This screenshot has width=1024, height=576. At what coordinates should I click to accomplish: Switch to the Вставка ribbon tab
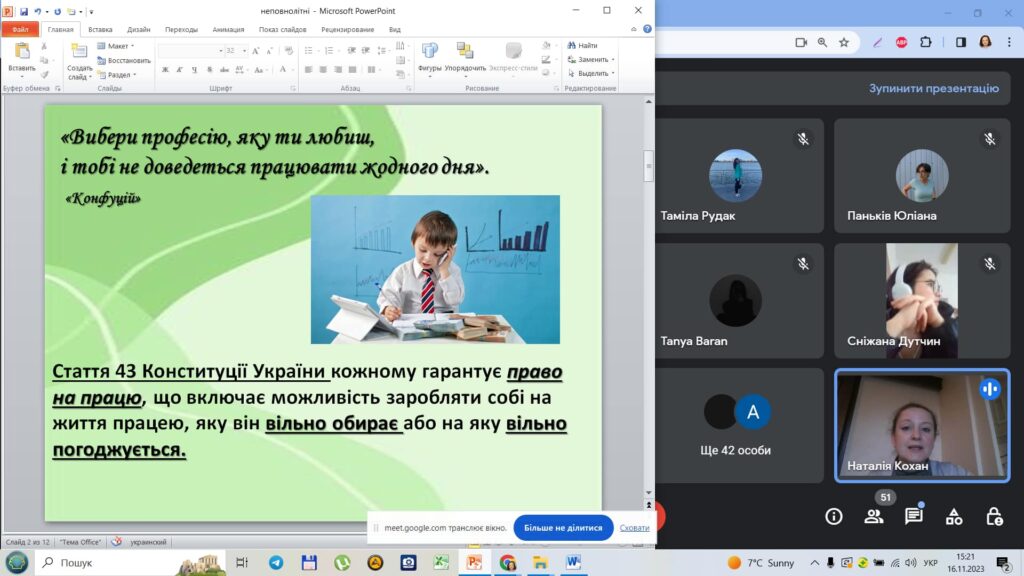tap(100, 30)
